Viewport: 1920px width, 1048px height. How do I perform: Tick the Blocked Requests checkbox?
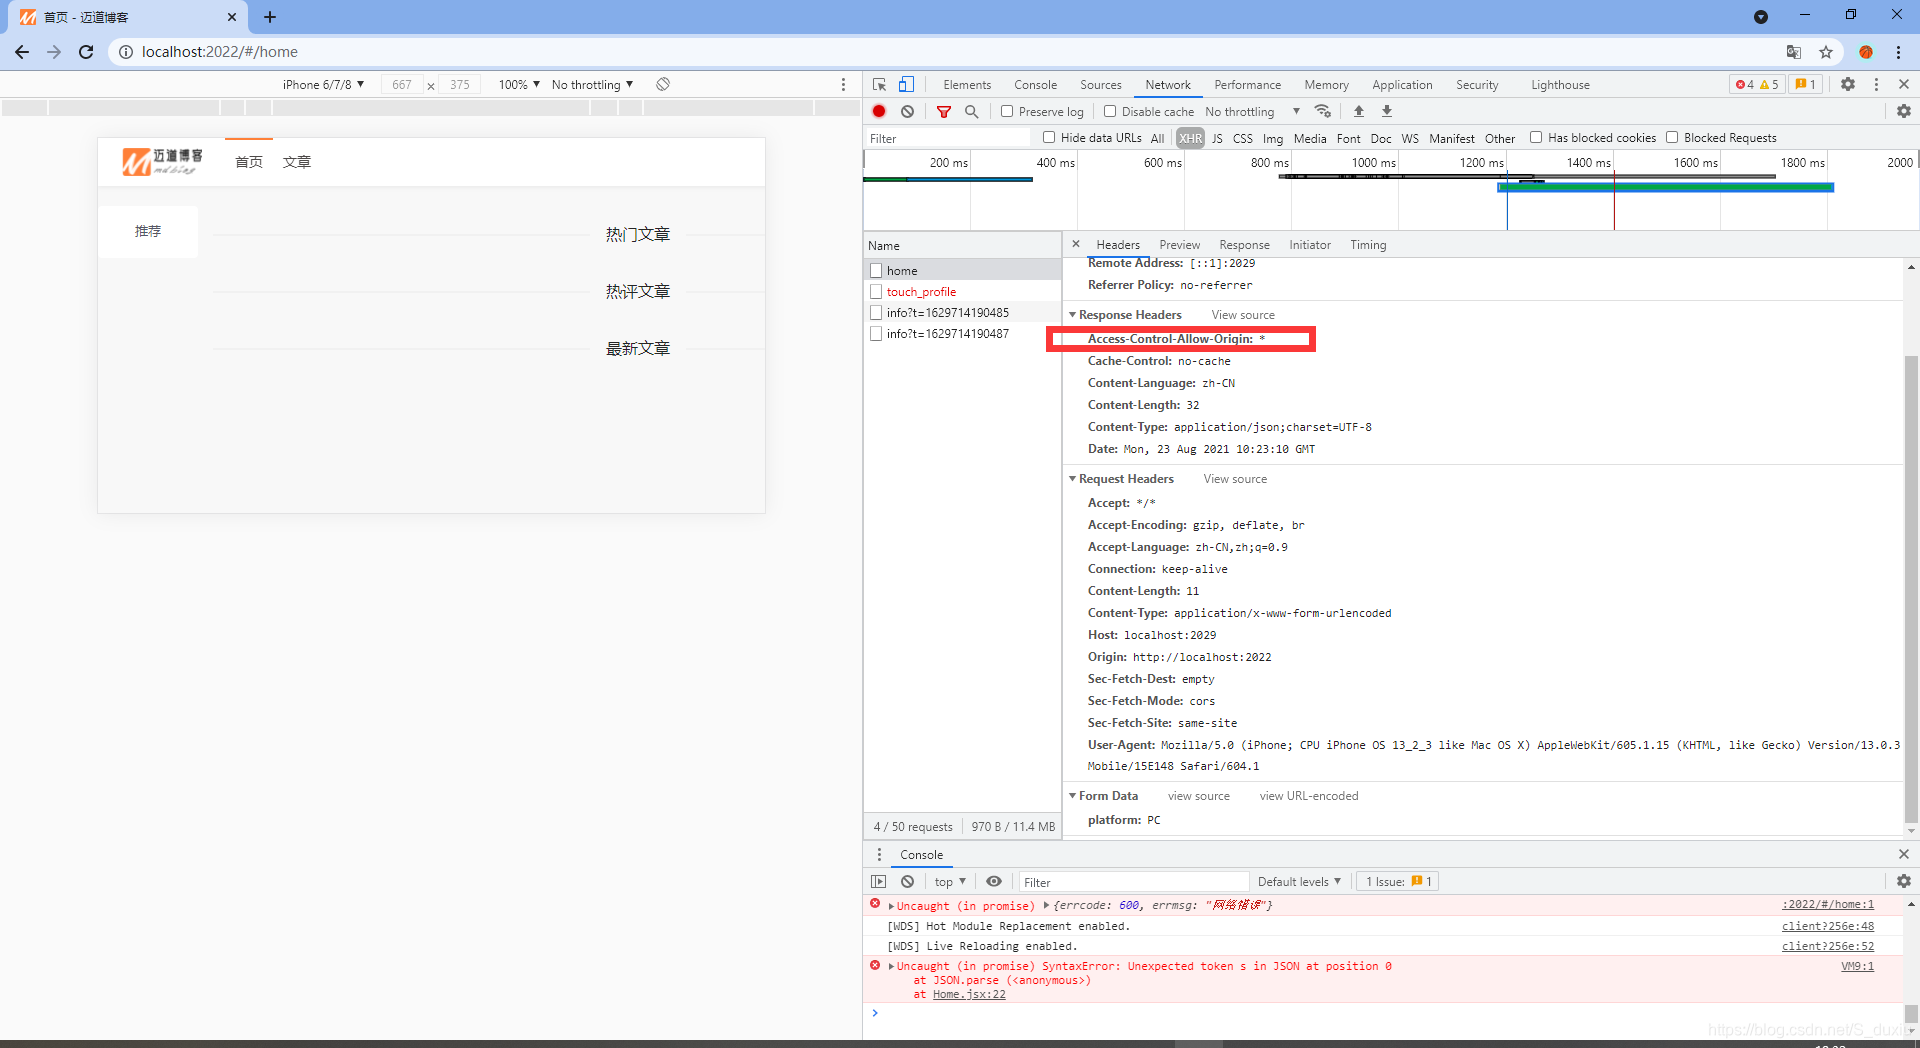click(1672, 137)
